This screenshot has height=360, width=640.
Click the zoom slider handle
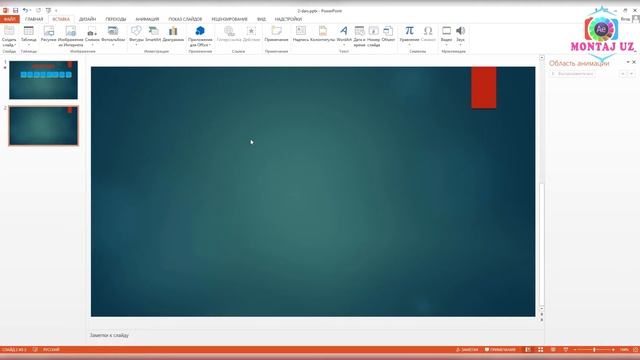click(x=594, y=350)
